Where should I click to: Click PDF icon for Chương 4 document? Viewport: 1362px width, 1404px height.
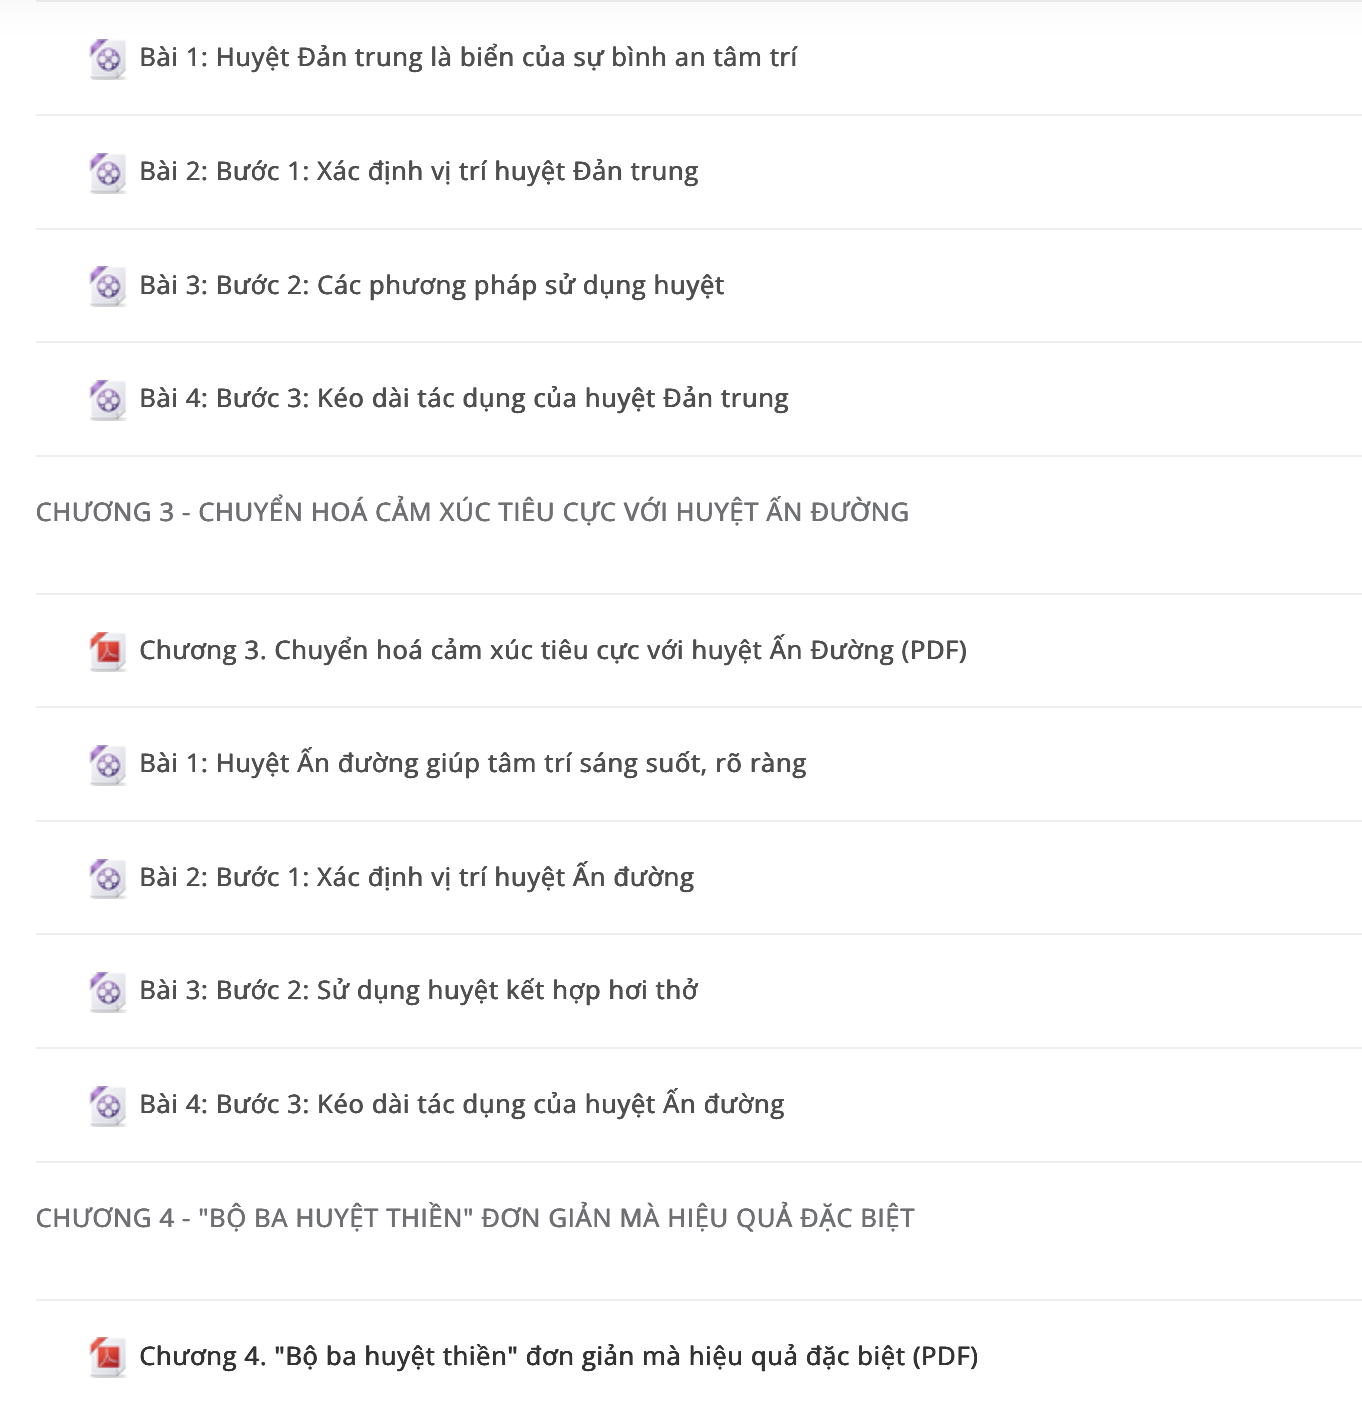(107, 1358)
